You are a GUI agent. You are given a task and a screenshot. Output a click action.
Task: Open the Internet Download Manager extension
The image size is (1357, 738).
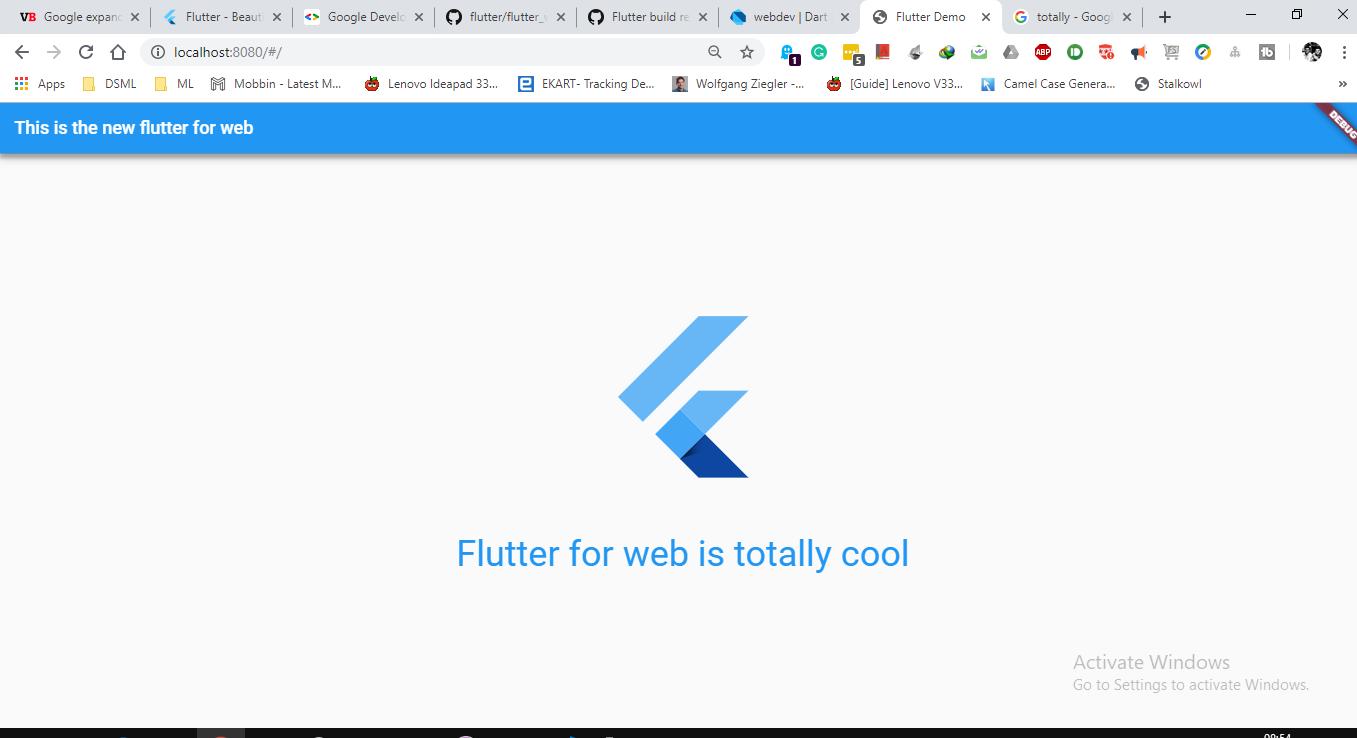pyautogui.click(x=947, y=52)
